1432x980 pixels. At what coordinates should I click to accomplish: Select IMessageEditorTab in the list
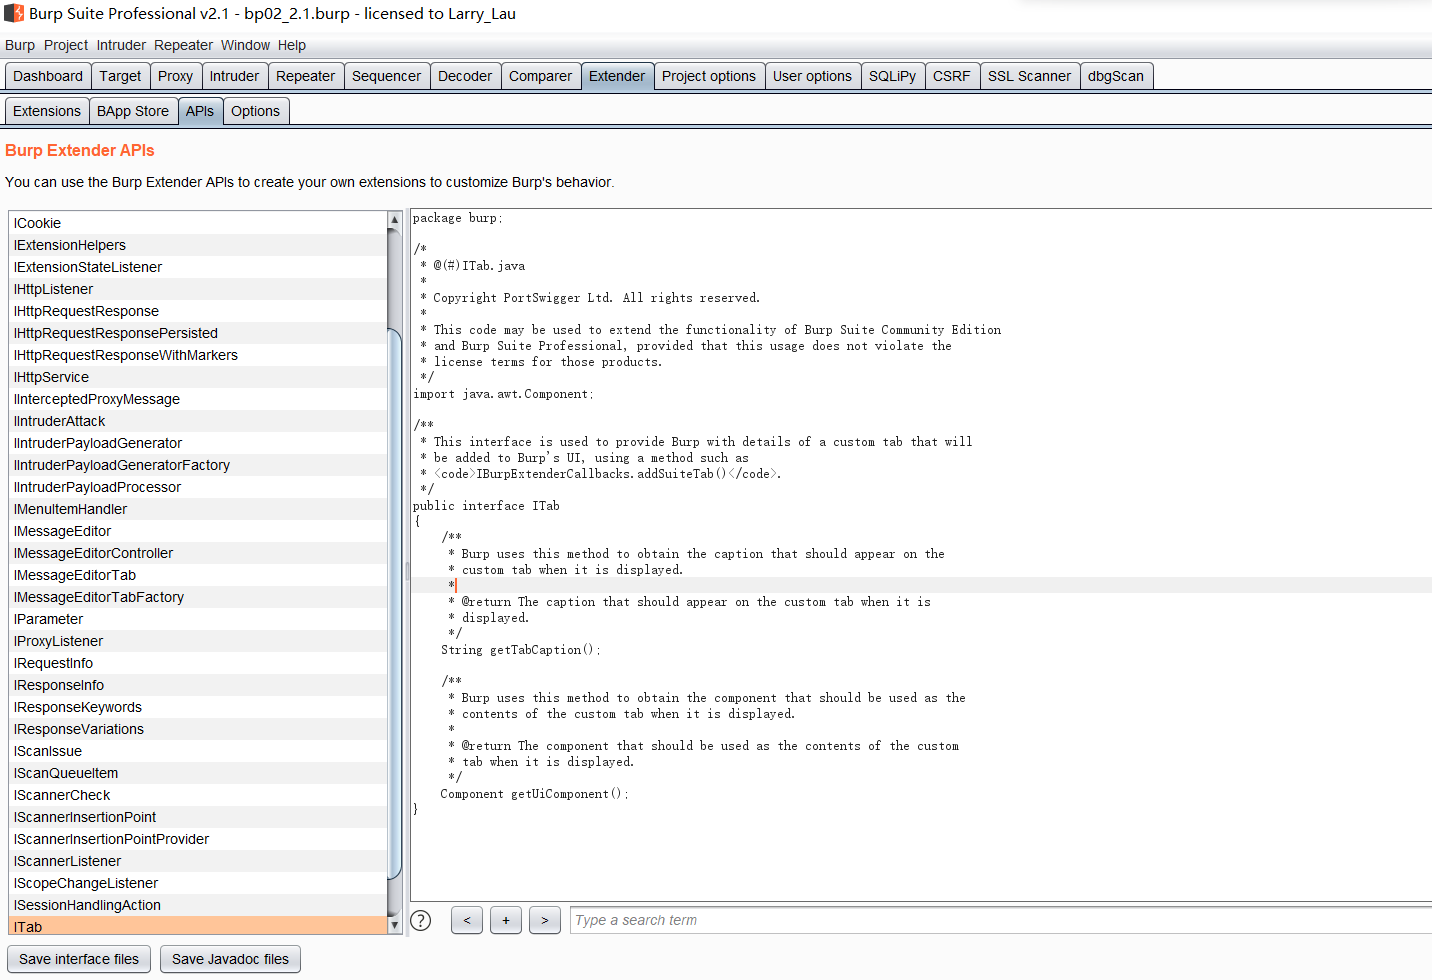(x=198, y=575)
